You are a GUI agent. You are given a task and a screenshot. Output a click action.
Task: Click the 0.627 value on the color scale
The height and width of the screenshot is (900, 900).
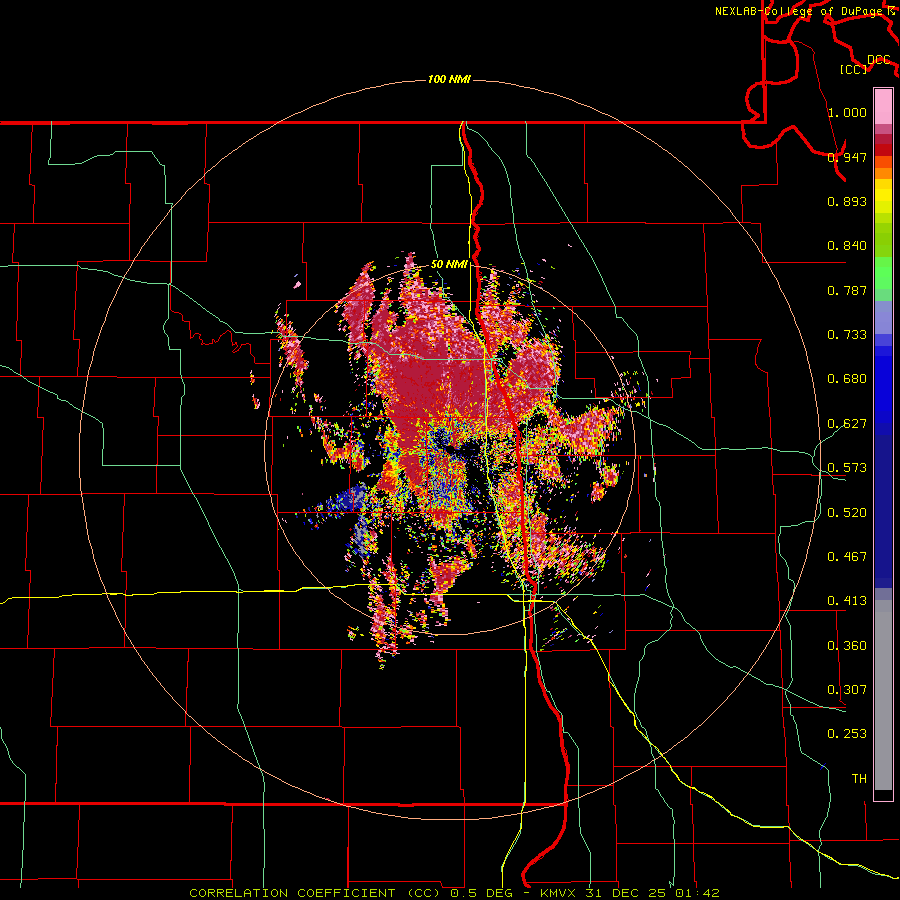coord(847,424)
